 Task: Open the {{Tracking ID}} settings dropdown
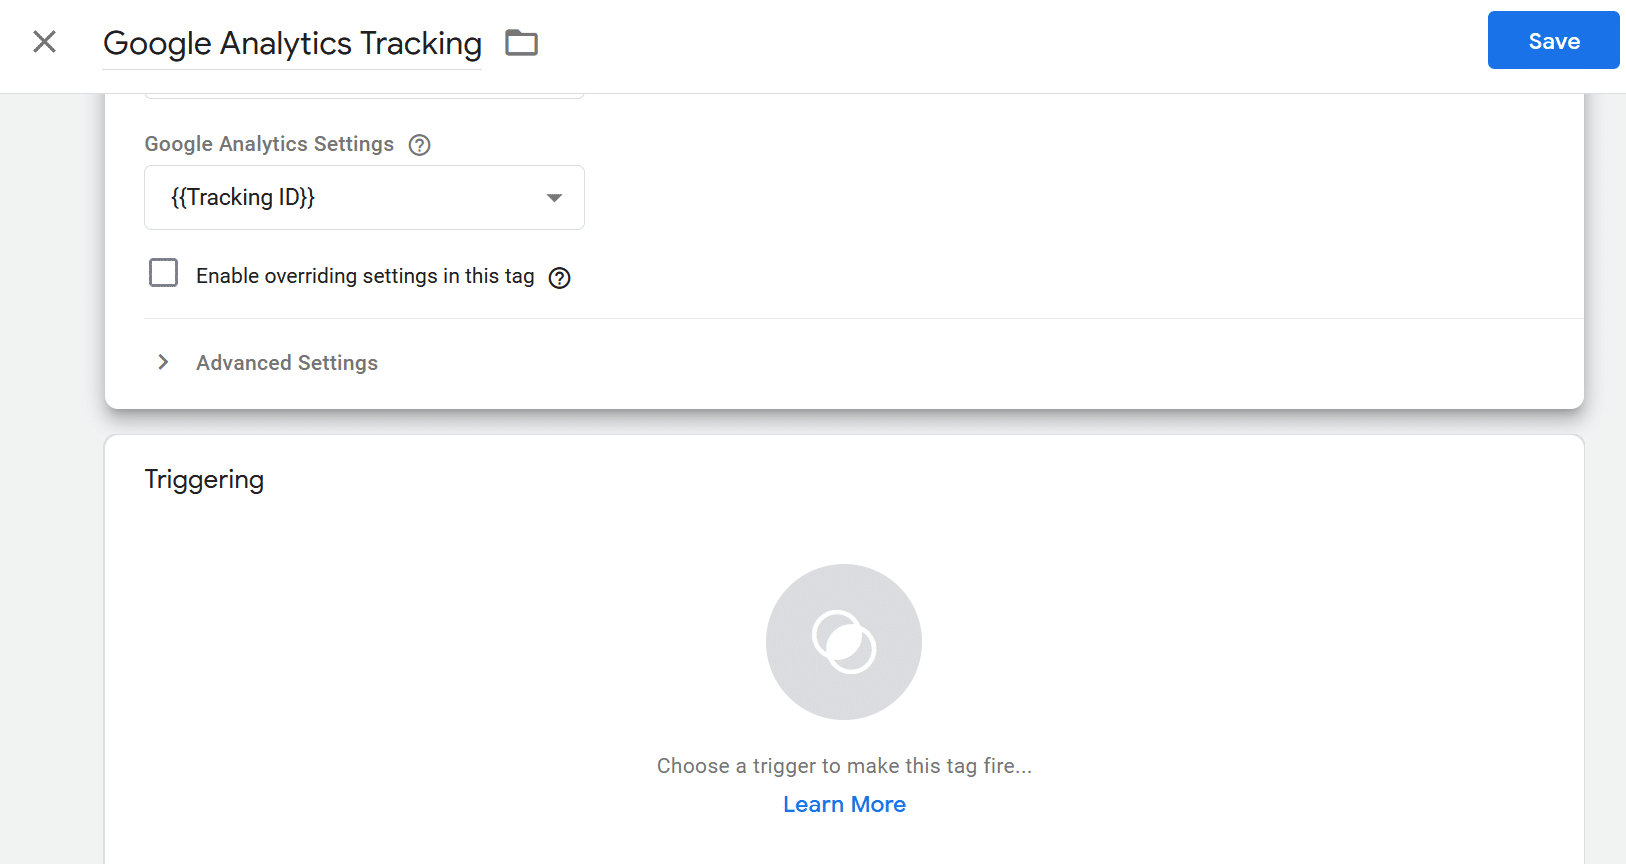pos(364,198)
